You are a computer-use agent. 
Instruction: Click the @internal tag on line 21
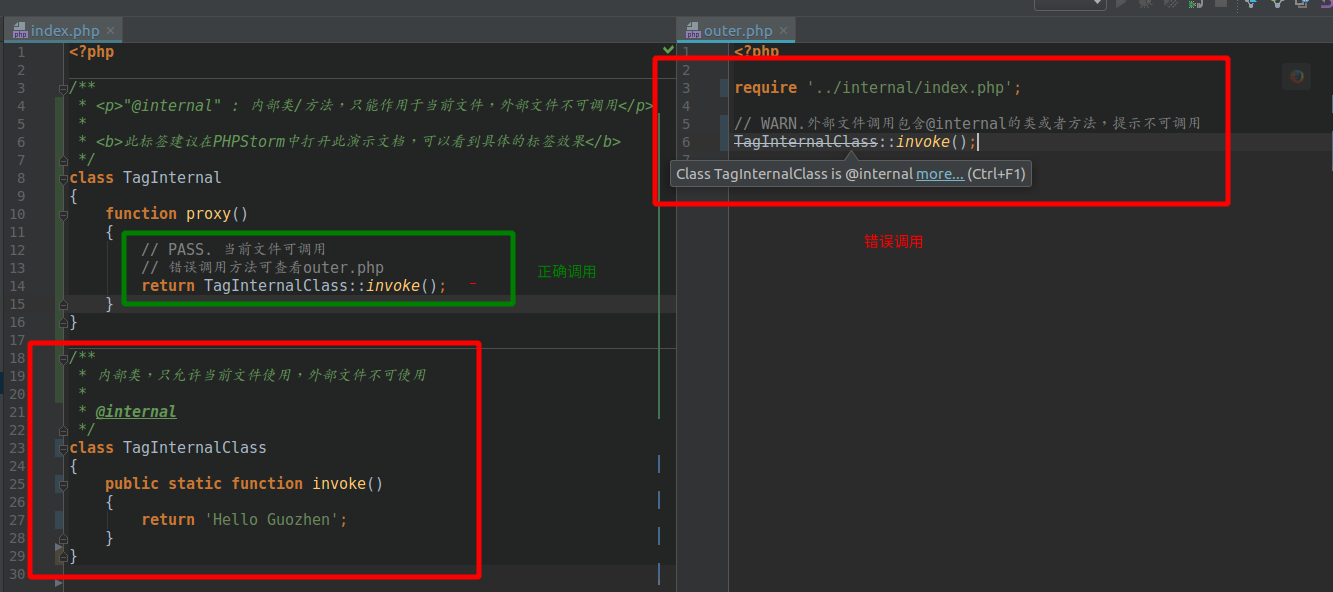click(x=136, y=411)
